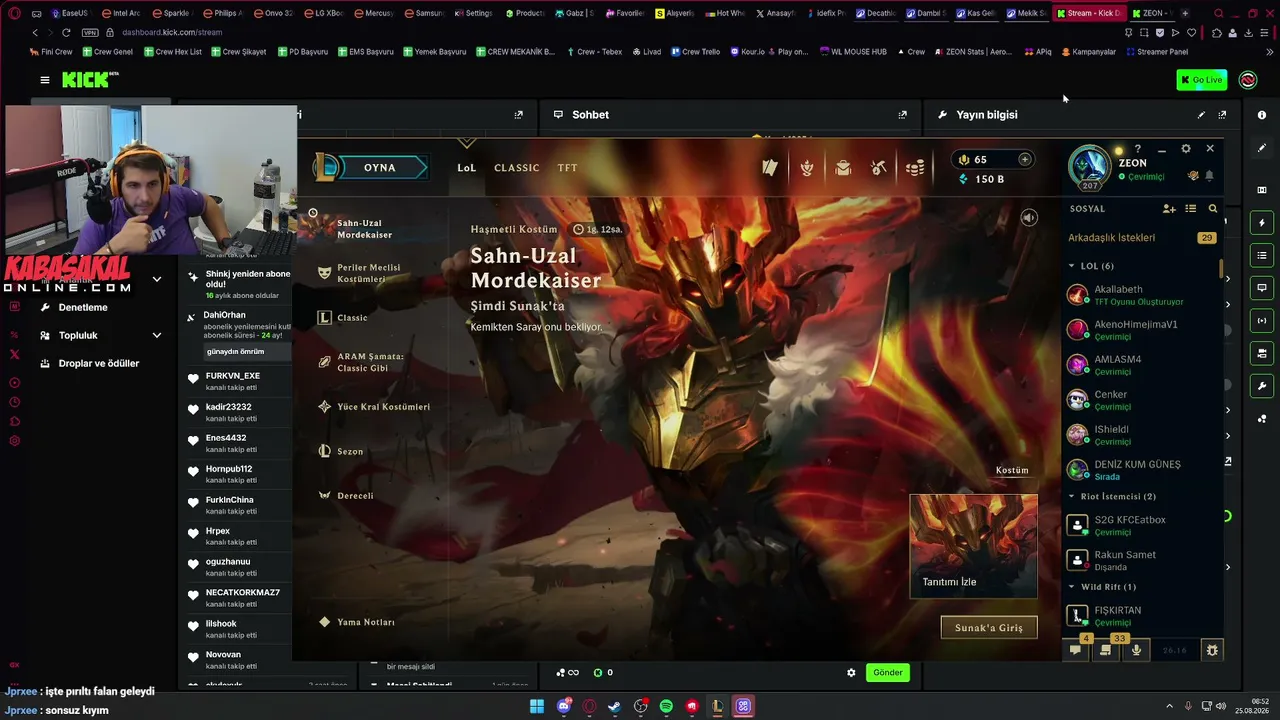Image resolution: width=1280 pixels, height=720 pixels.
Task: Open Spotify from the Windows taskbar
Action: click(x=666, y=707)
